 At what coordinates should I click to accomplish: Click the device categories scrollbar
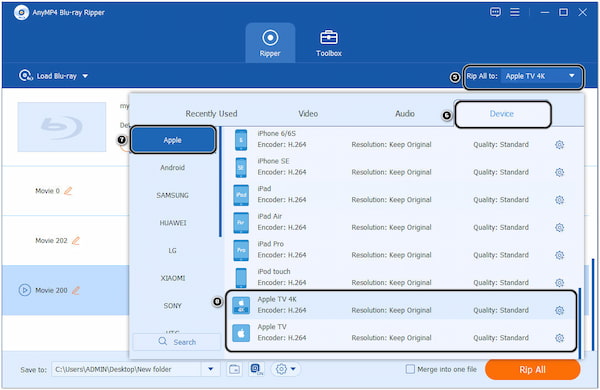(x=220, y=182)
